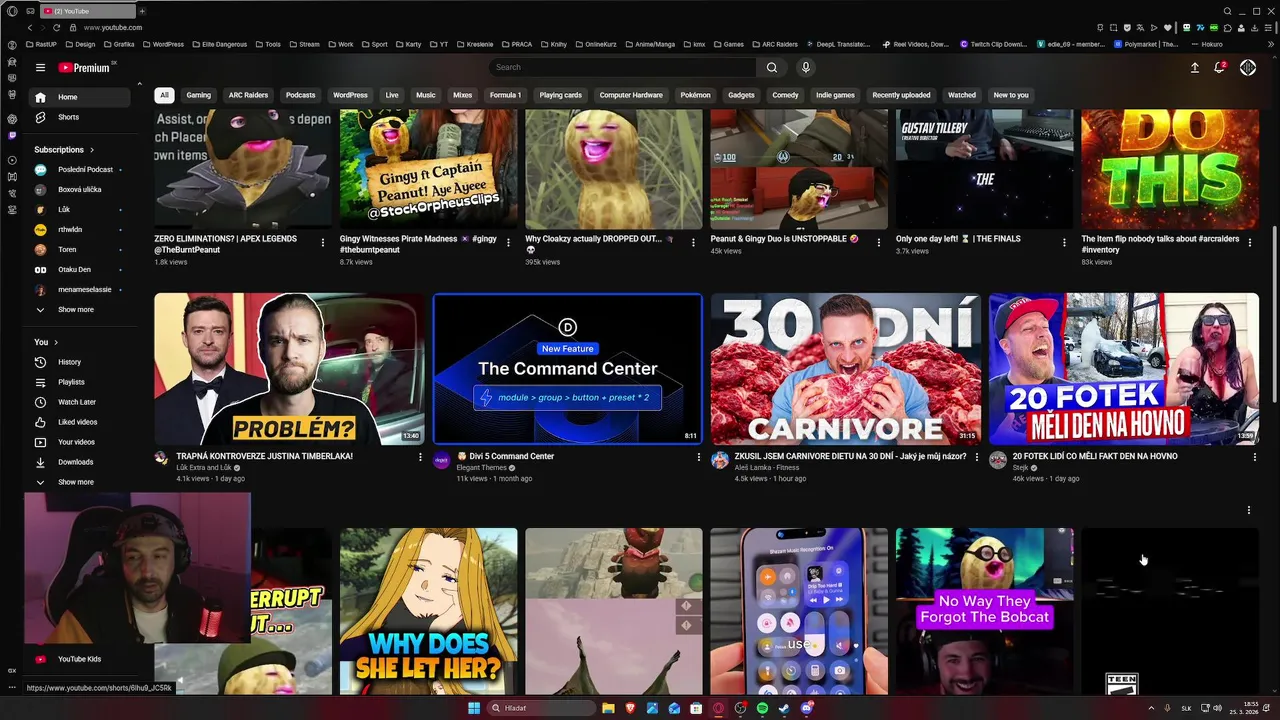Open Otaku Den subscription
The width and height of the screenshot is (1280, 720).
click(79, 270)
